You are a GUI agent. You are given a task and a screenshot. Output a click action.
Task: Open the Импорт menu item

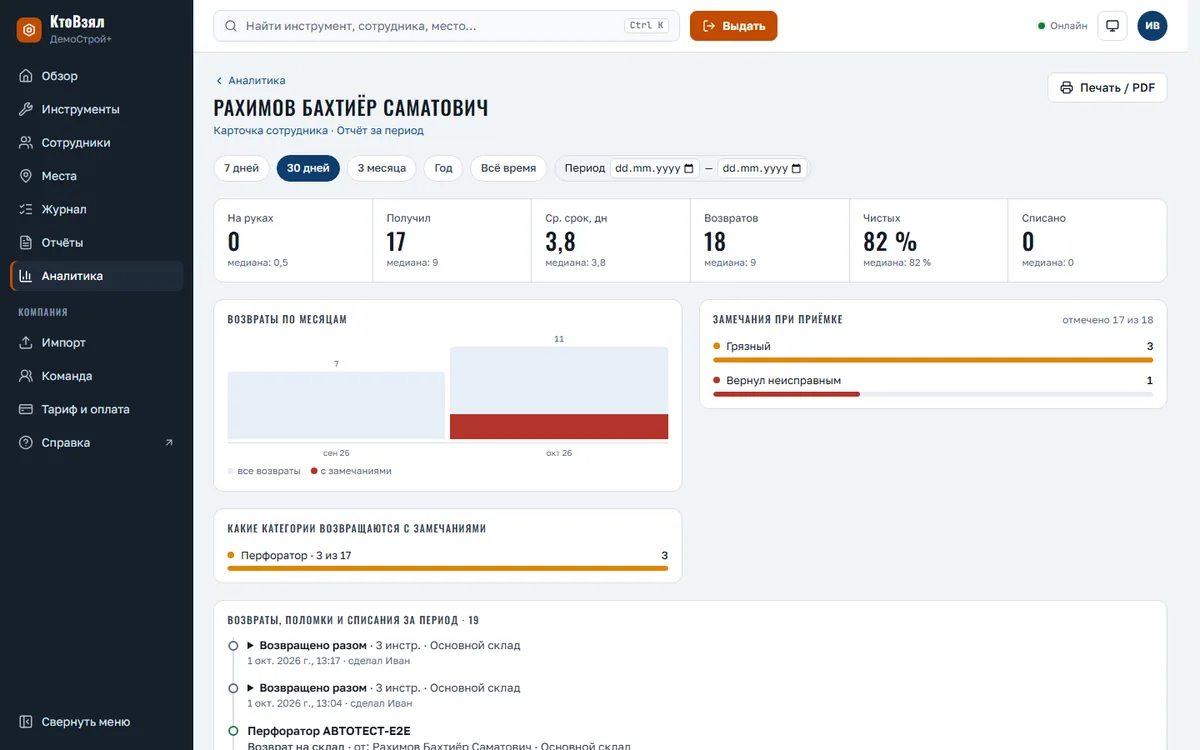[x=97, y=343]
